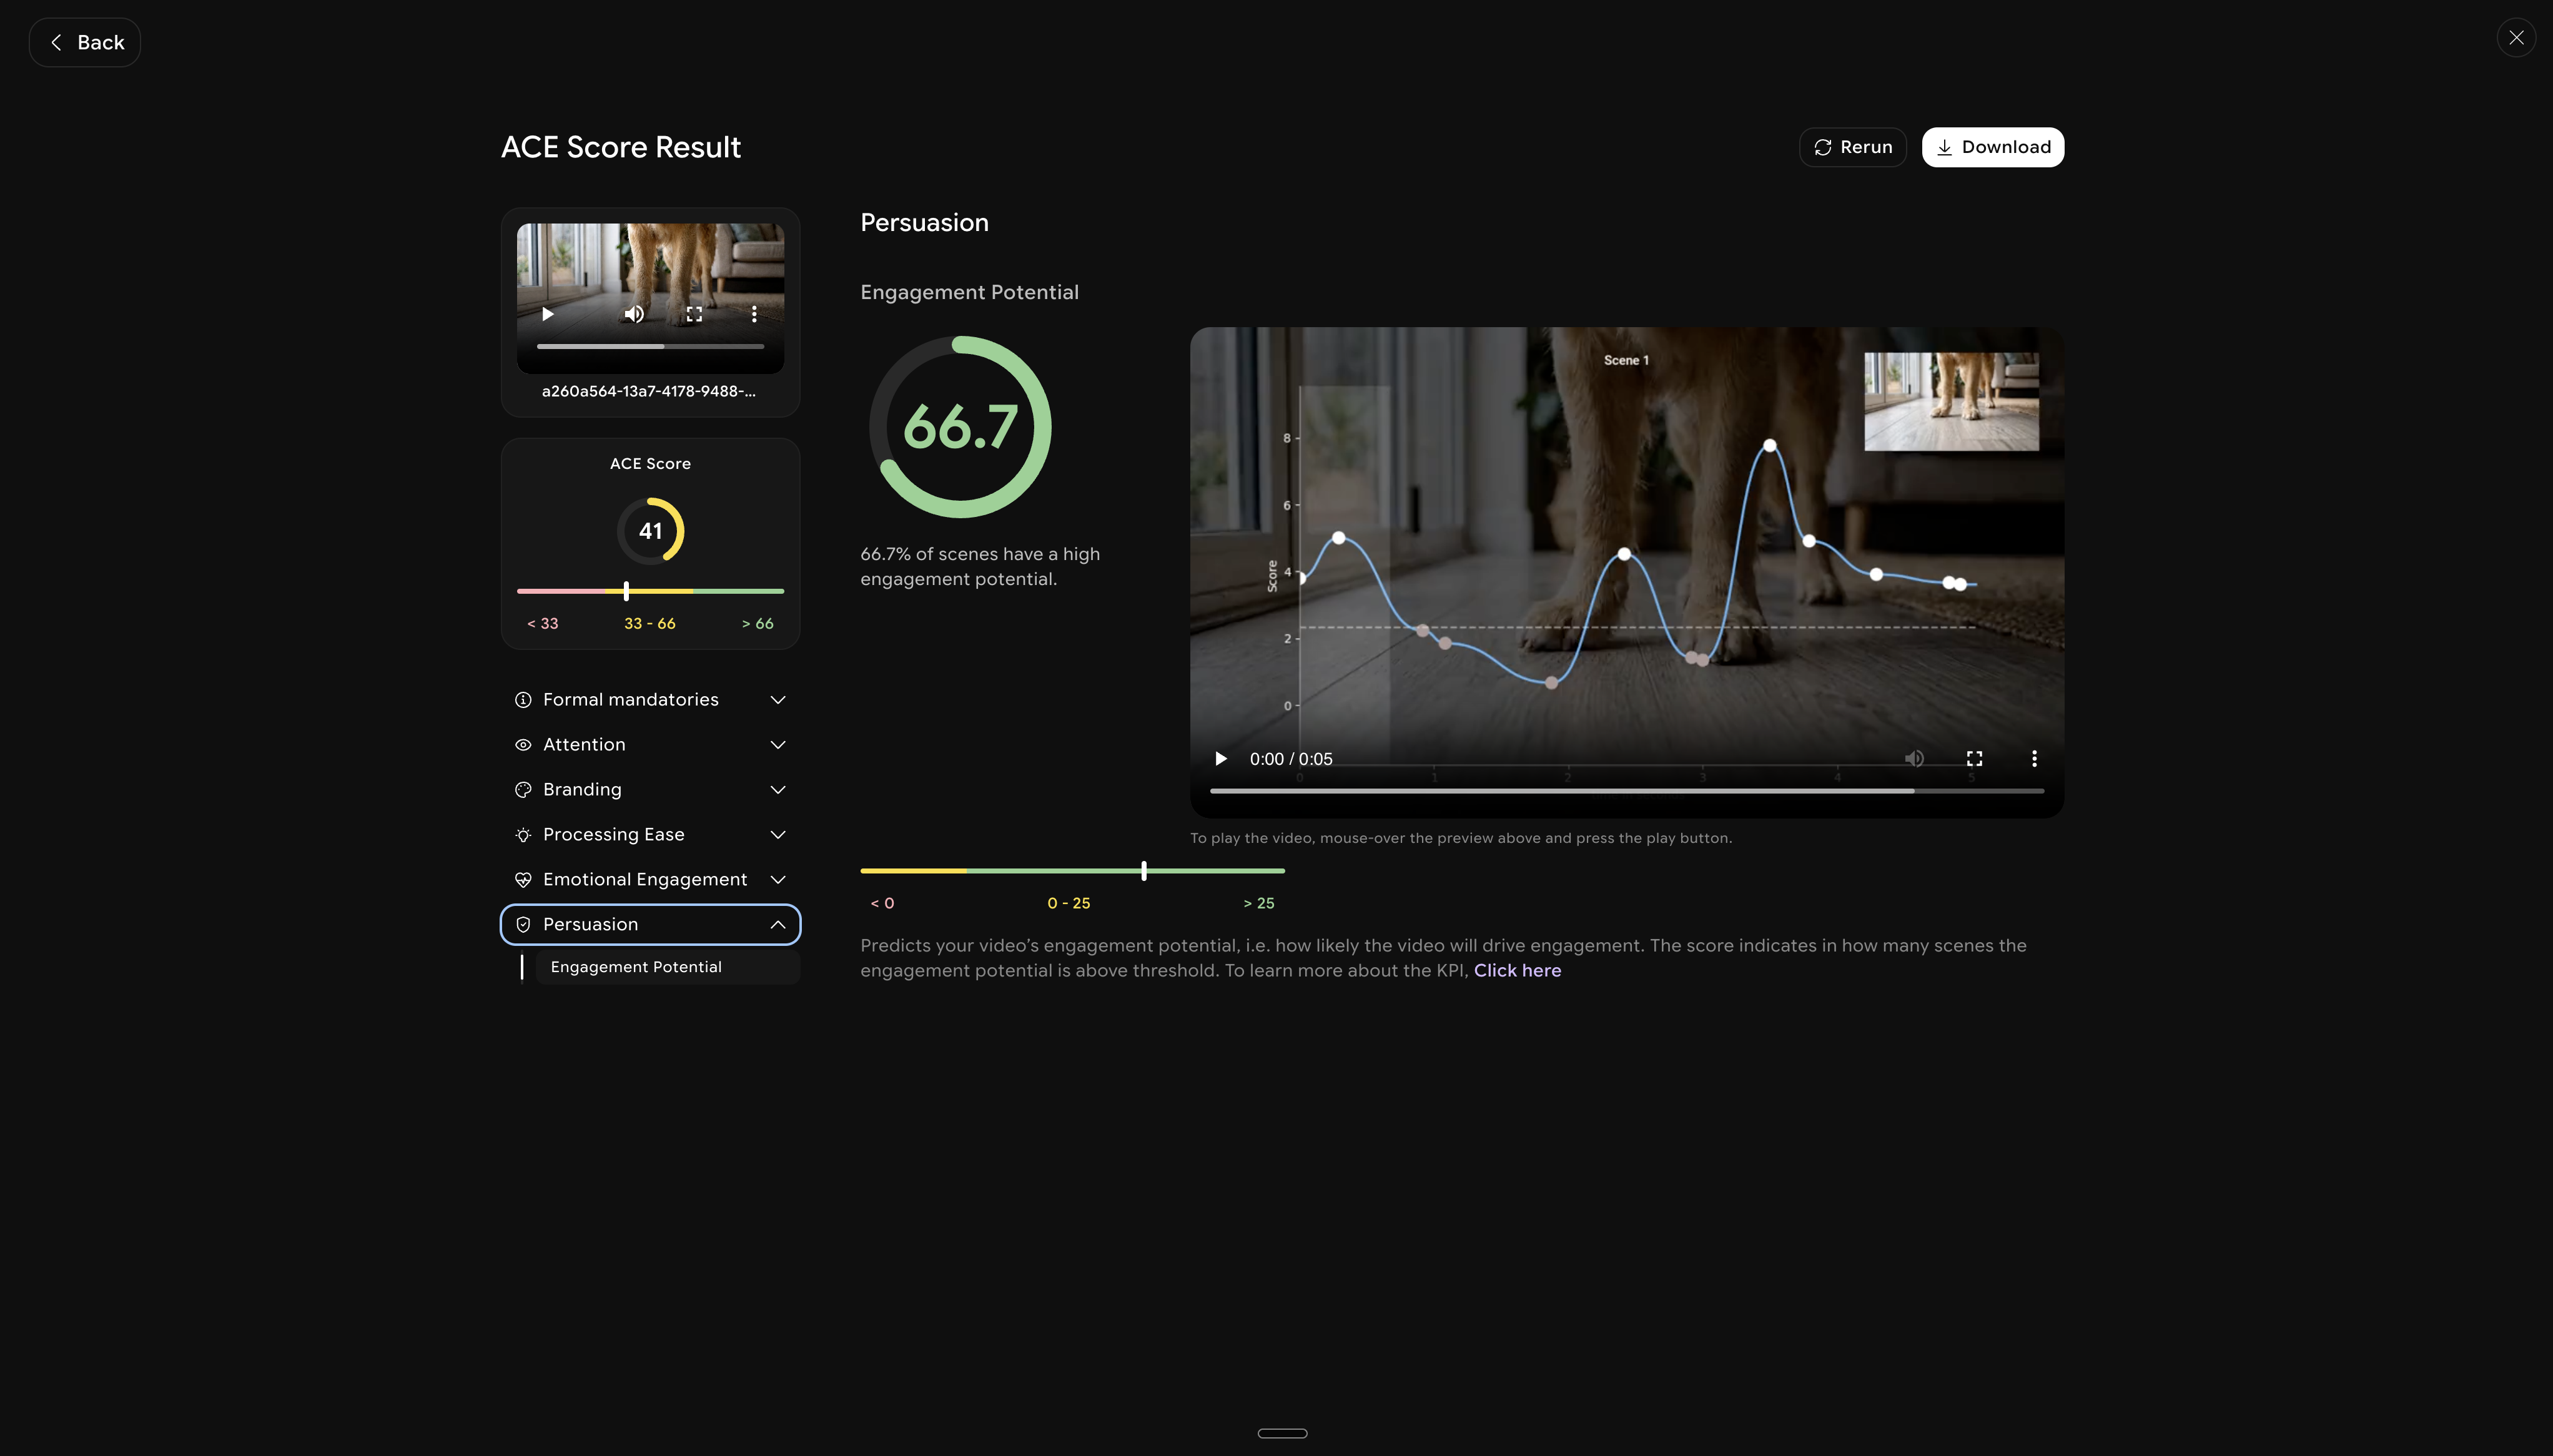This screenshot has height=1456, width=2553.
Task: Open the Attention category
Action: coord(650,745)
